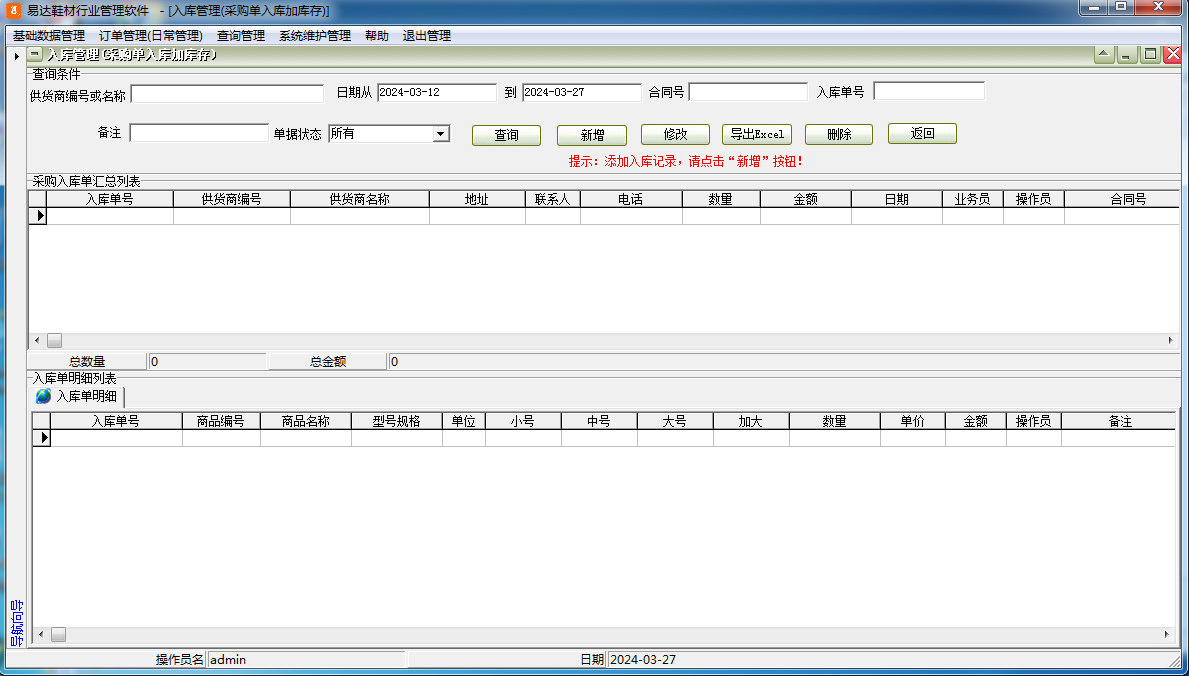Click the 供货商编号或名称 input field
The image size is (1189, 676).
coord(227,94)
